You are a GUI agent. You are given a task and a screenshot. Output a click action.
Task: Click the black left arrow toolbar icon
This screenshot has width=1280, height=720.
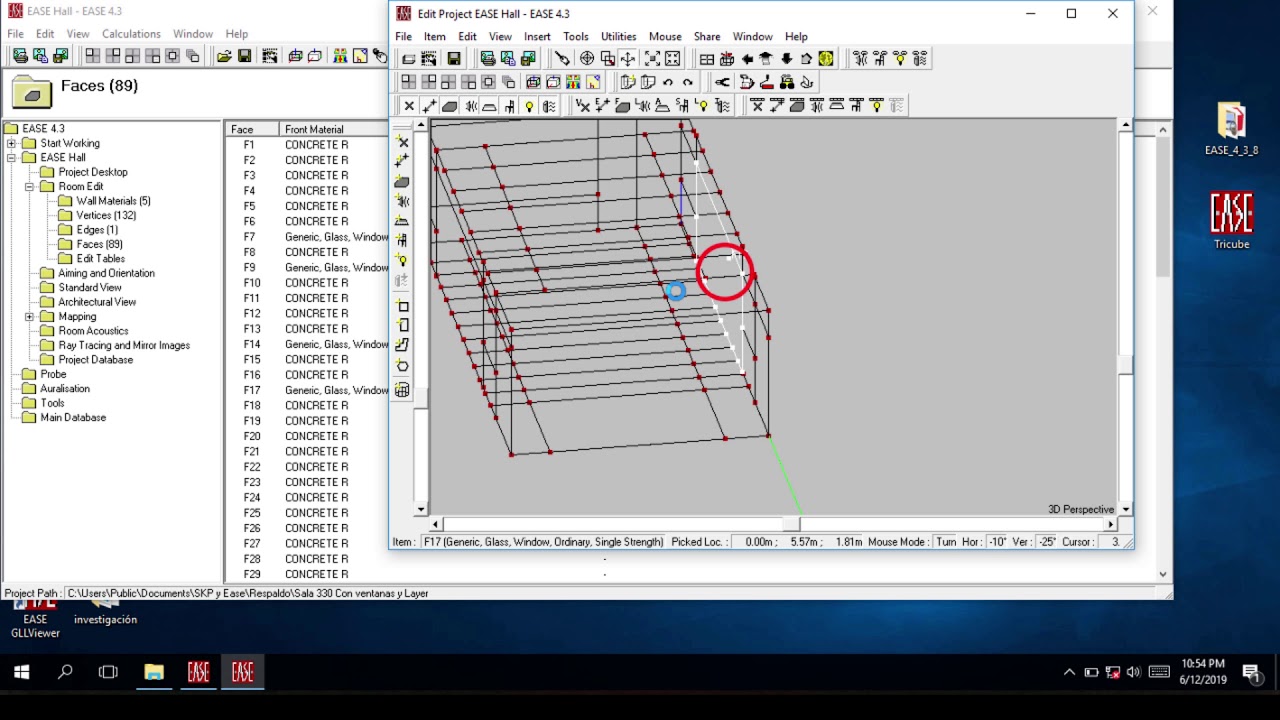(x=747, y=59)
